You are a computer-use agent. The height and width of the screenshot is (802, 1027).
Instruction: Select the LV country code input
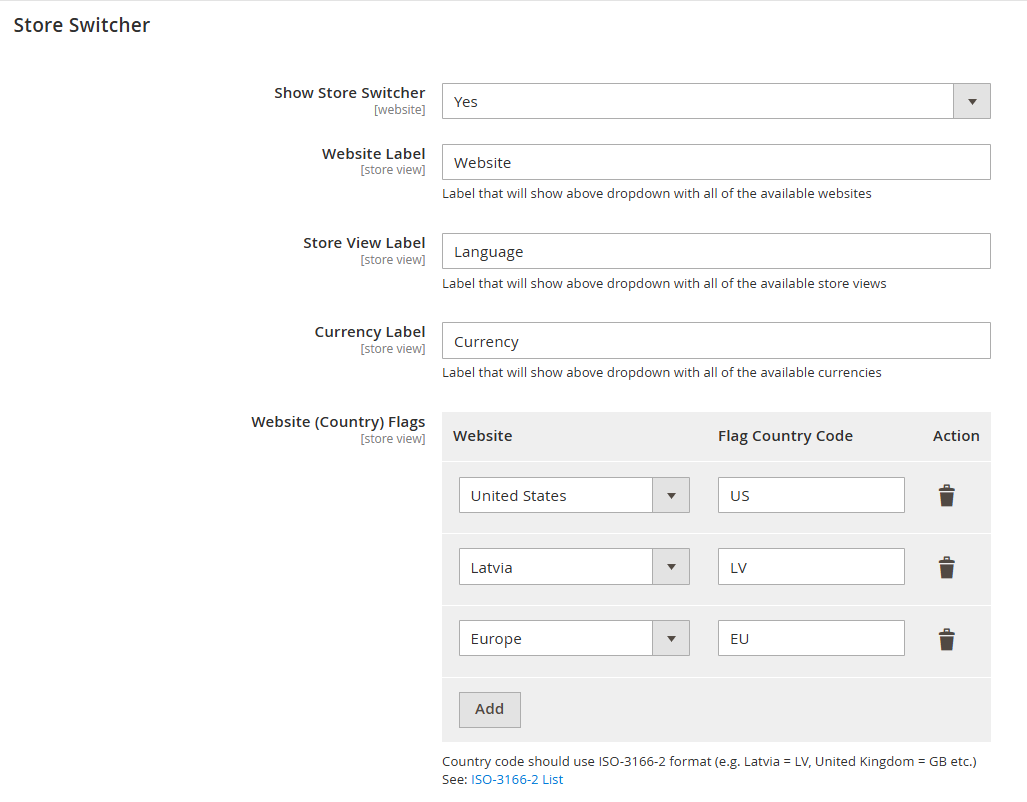click(810, 566)
